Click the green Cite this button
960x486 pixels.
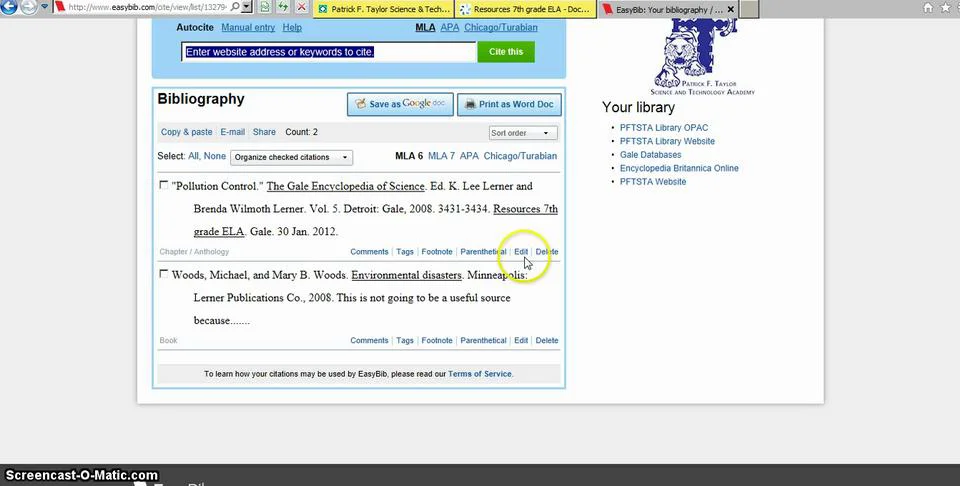pyautogui.click(x=506, y=52)
